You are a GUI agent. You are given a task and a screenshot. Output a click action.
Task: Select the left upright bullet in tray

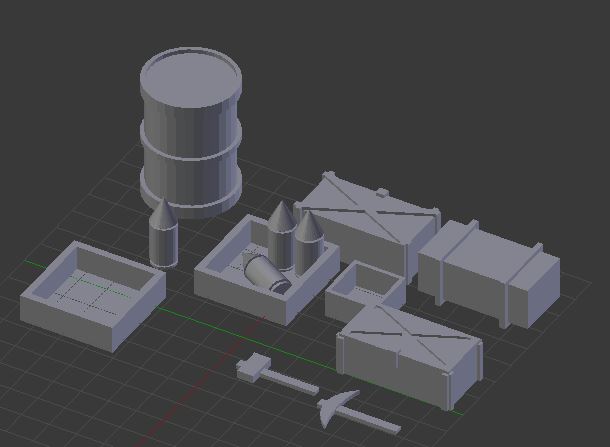point(280,237)
